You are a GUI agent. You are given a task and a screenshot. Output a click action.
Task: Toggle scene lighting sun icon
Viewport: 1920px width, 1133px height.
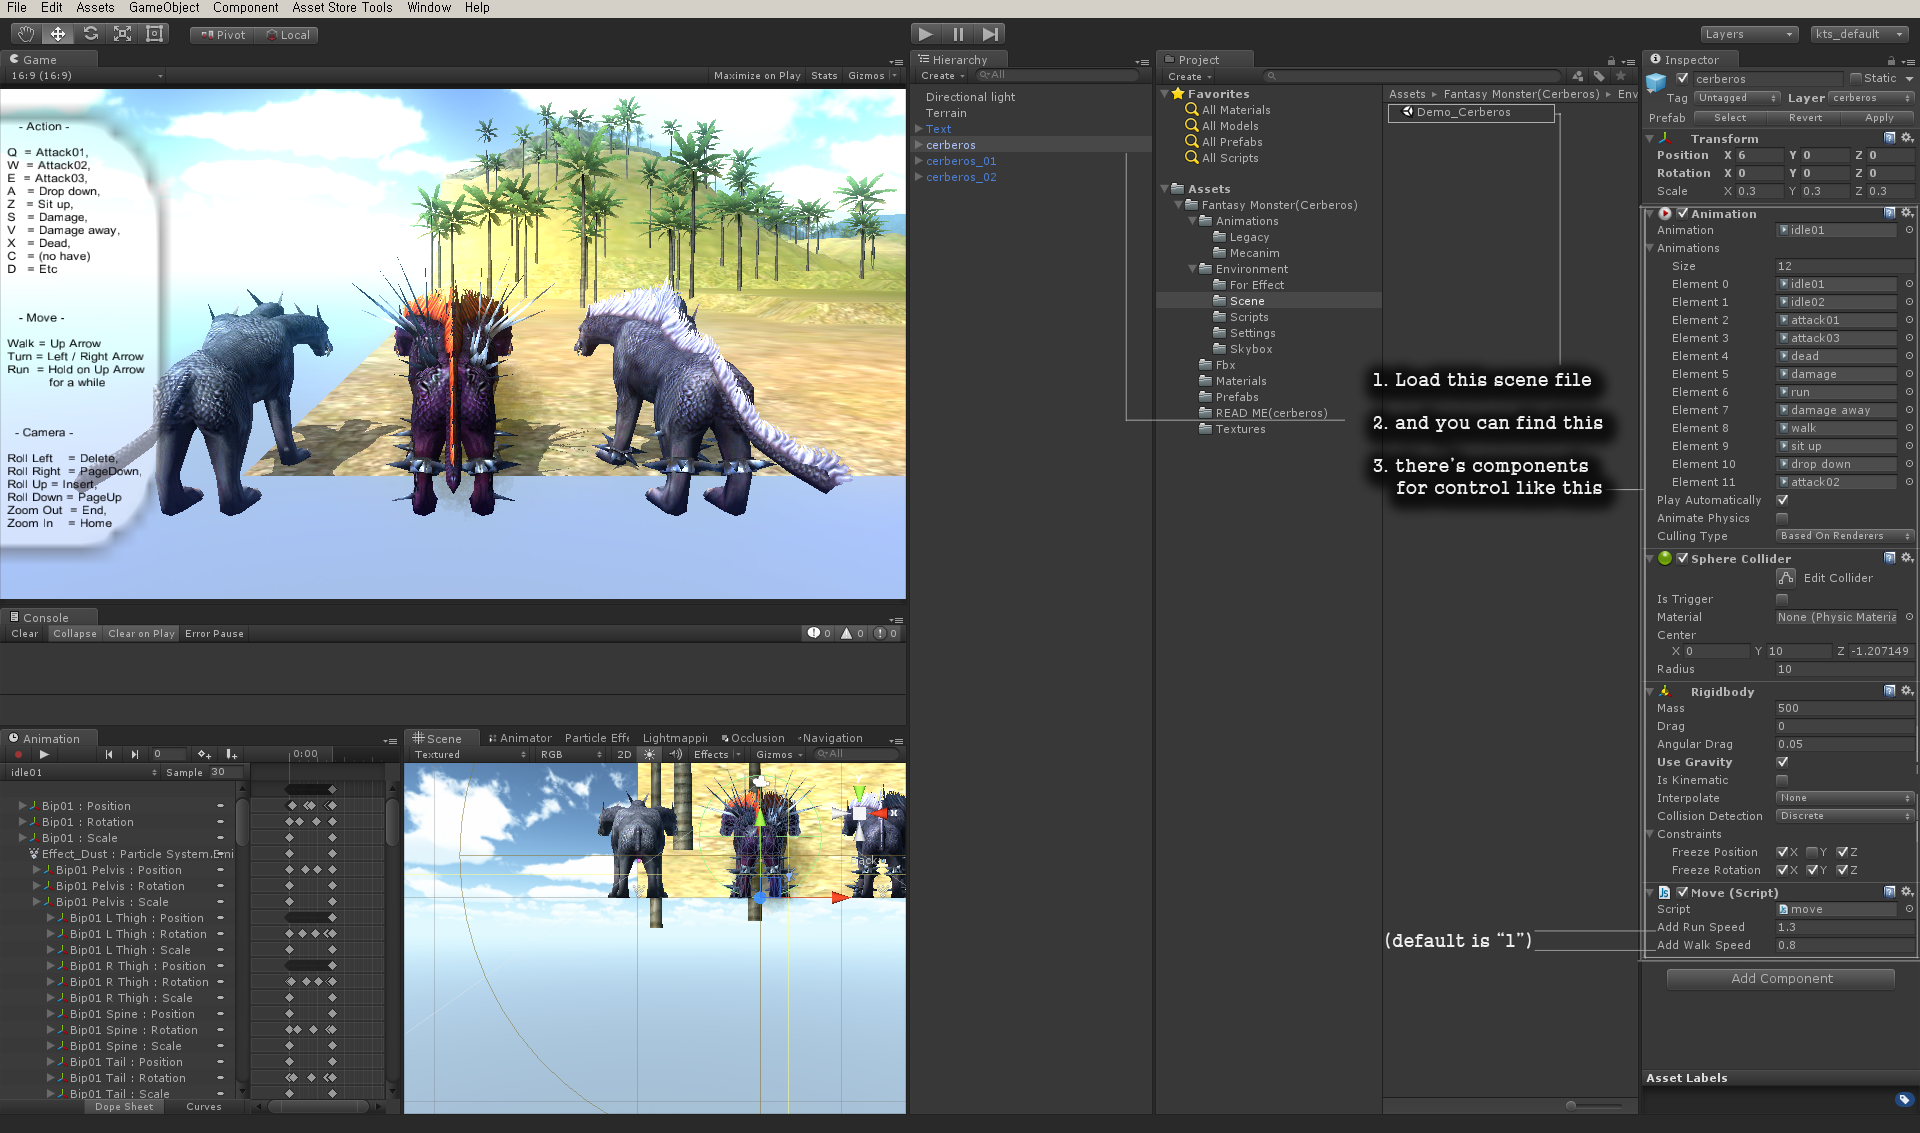pos(650,754)
